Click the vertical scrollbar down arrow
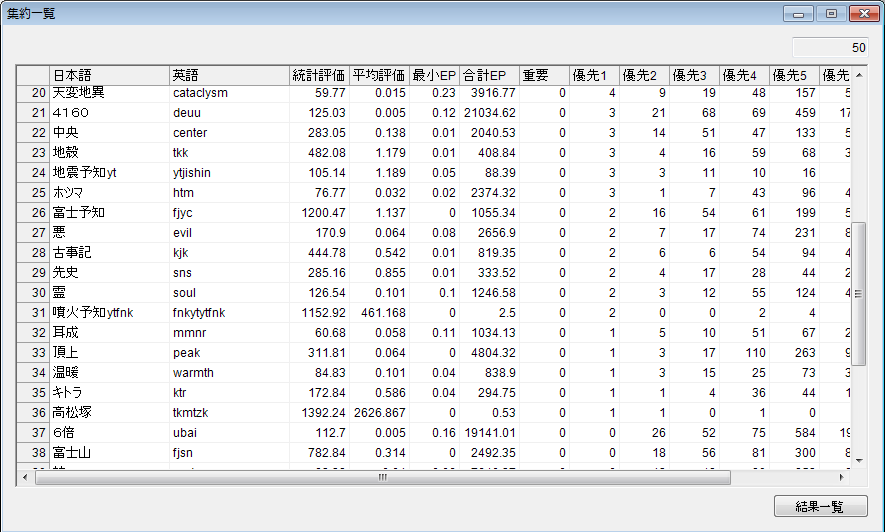The image size is (885, 532). (859, 459)
